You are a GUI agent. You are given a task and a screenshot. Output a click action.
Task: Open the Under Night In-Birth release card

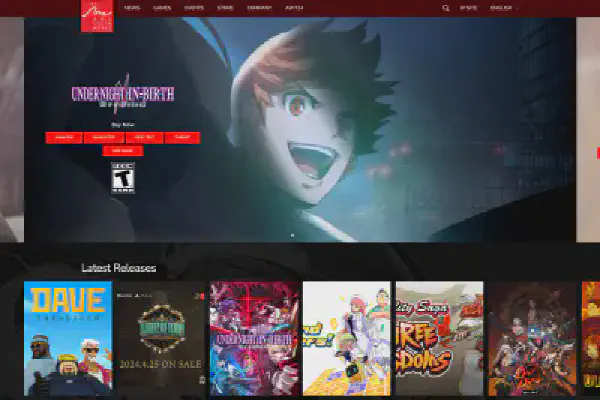pos(254,338)
